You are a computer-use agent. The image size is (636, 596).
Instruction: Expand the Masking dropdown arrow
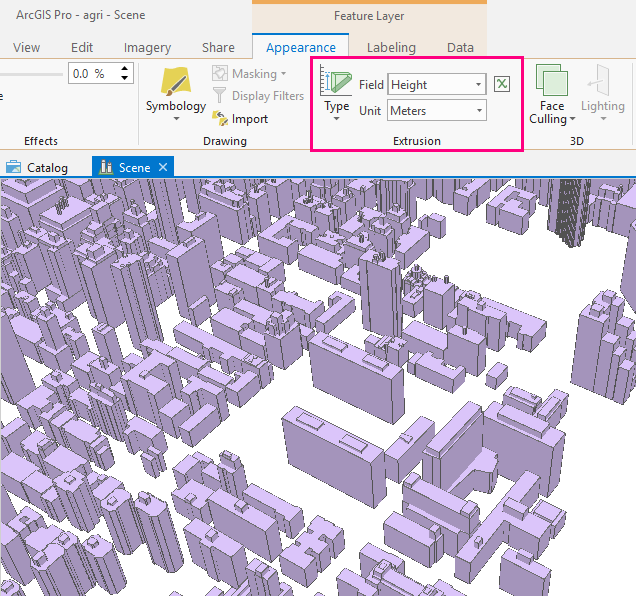tap(284, 74)
